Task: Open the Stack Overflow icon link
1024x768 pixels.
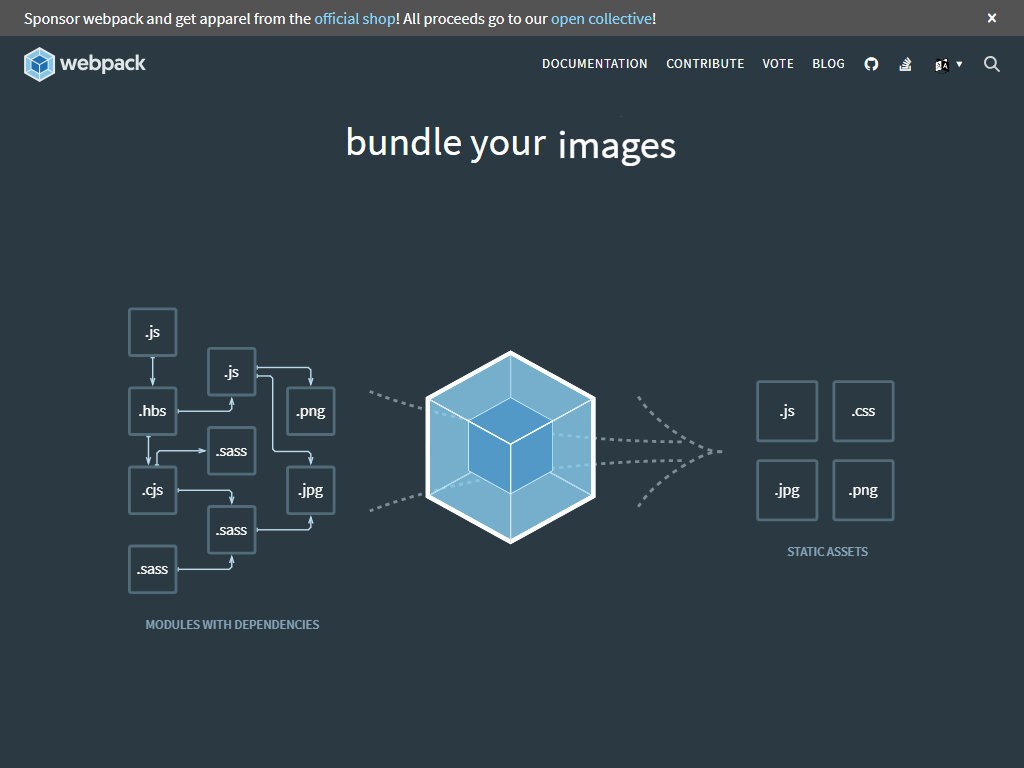Action: (905, 64)
